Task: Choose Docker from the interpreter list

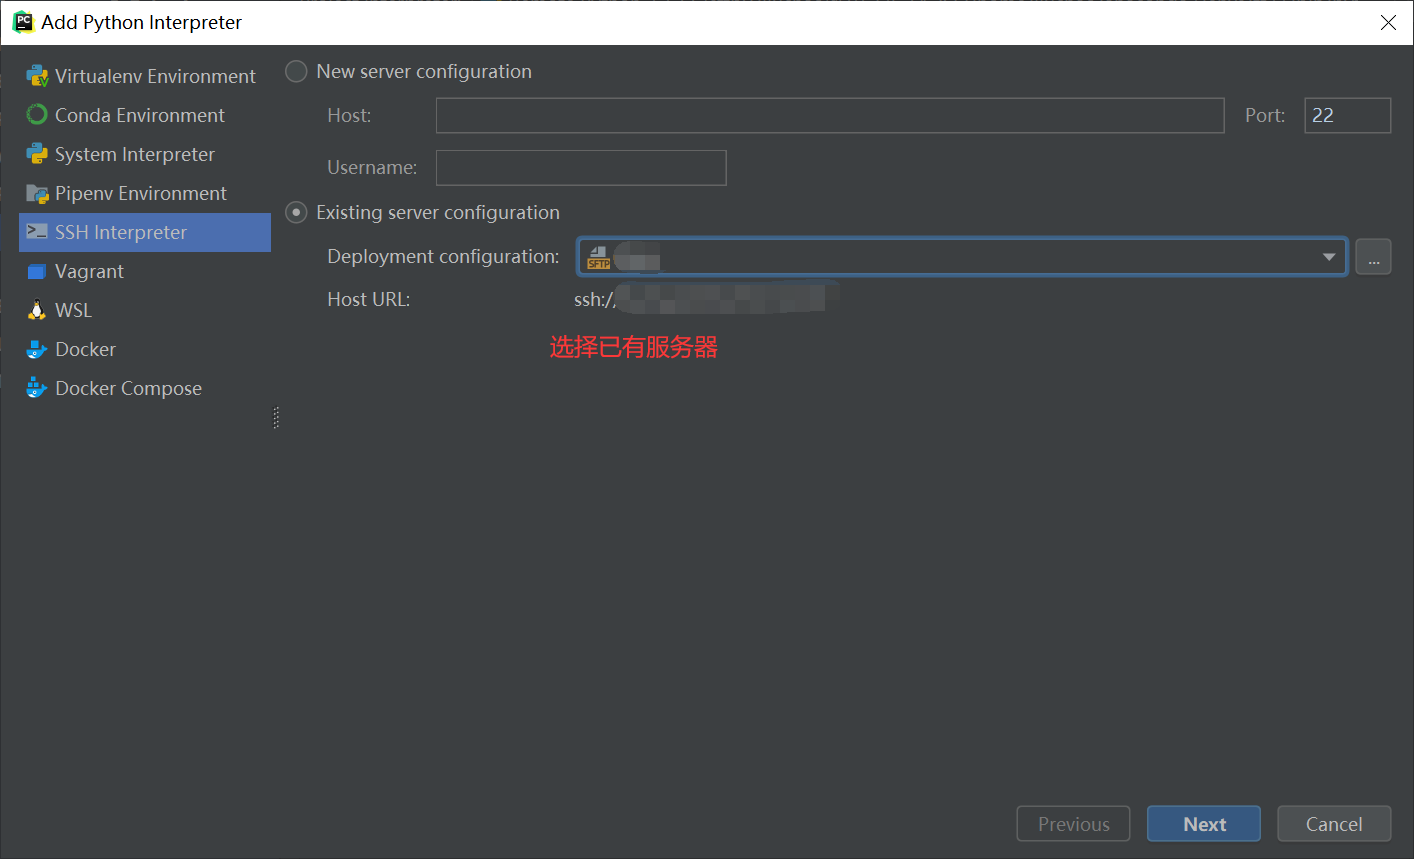Action: tap(145, 349)
